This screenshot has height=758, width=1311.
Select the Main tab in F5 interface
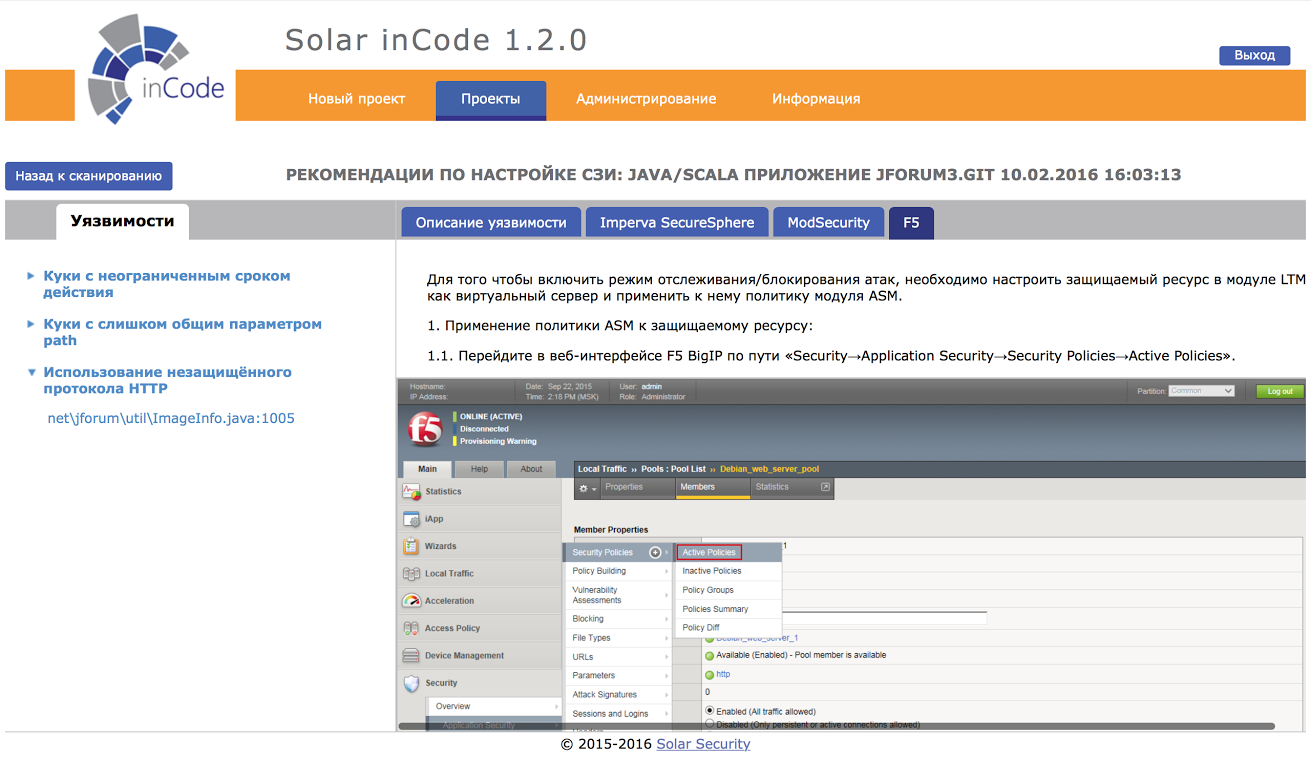tap(427, 469)
